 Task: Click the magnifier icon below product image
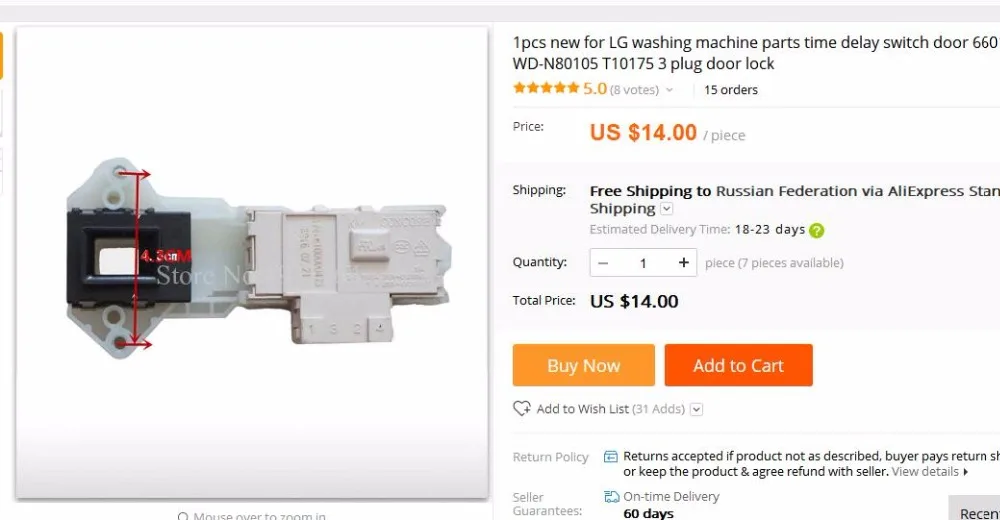(x=183, y=516)
